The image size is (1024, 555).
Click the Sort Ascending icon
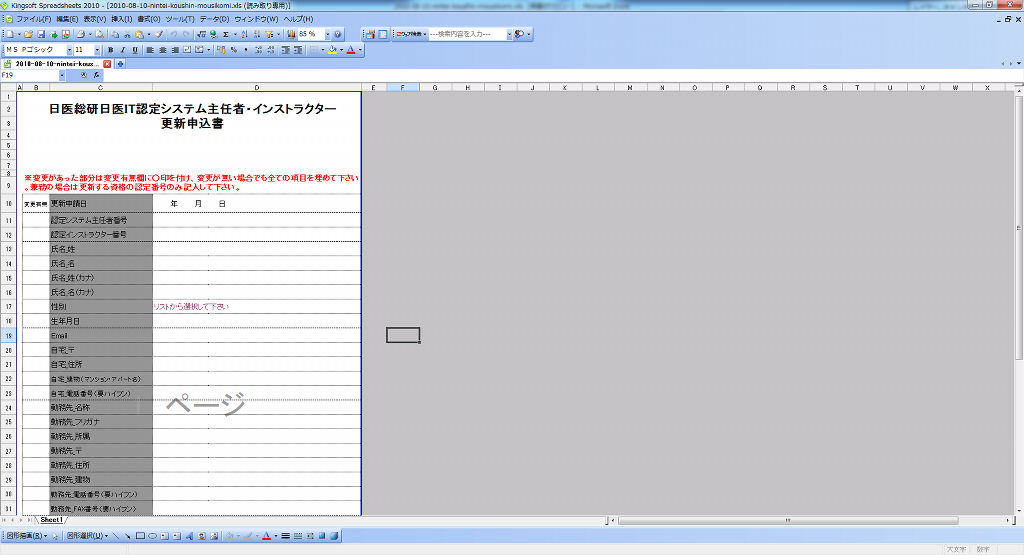pos(244,35)
